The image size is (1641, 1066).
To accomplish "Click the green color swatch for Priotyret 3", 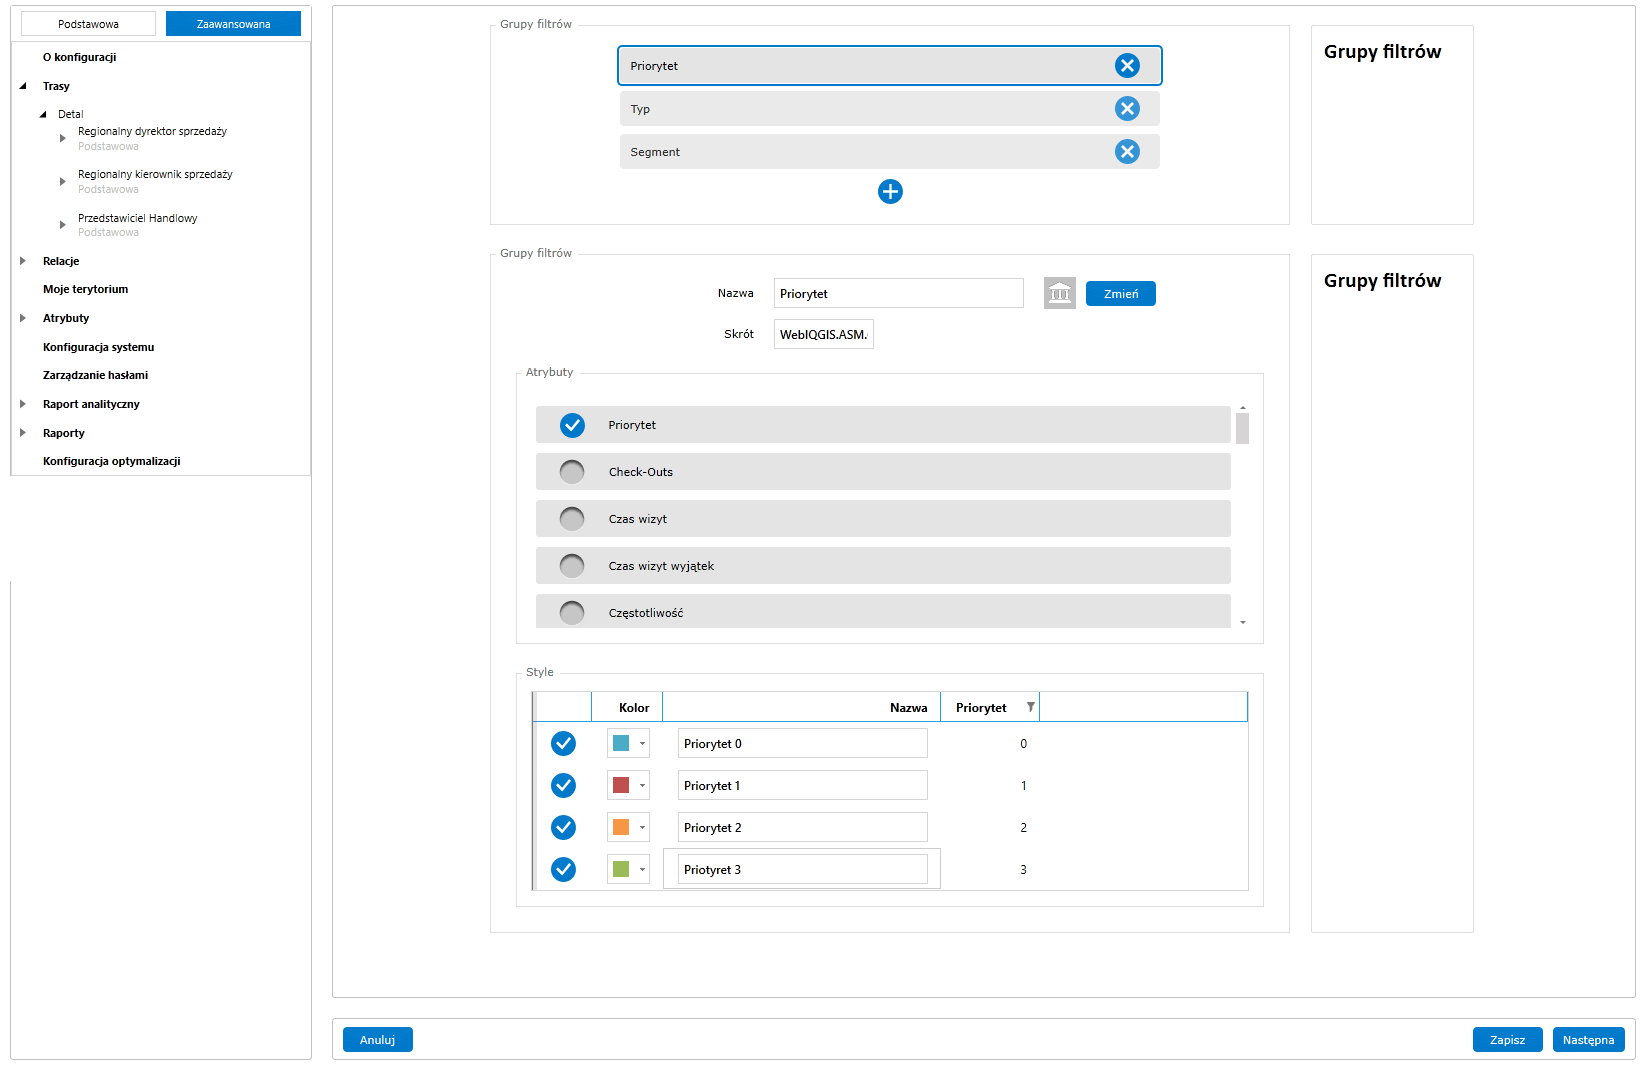I will pyautogui.click(x=621, y=870).
